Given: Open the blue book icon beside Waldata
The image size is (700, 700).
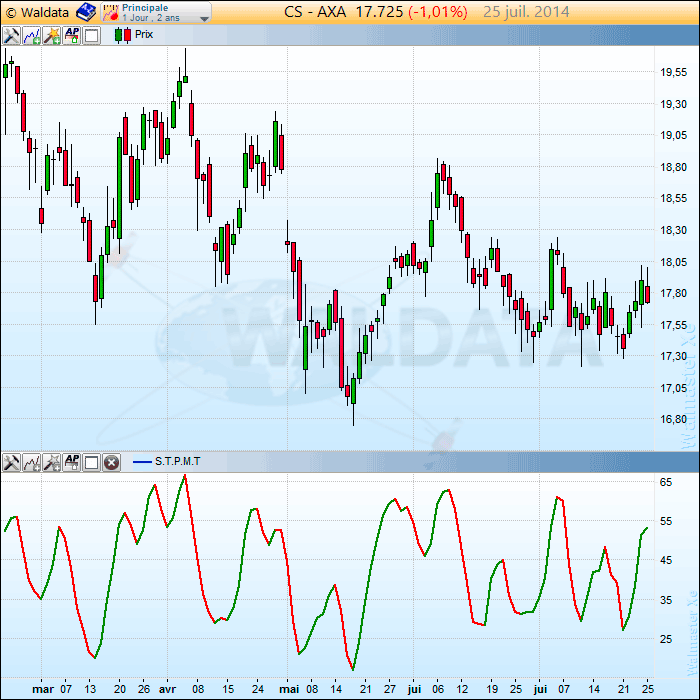Looking at the screenshot, I should click(x=86, y=12).
